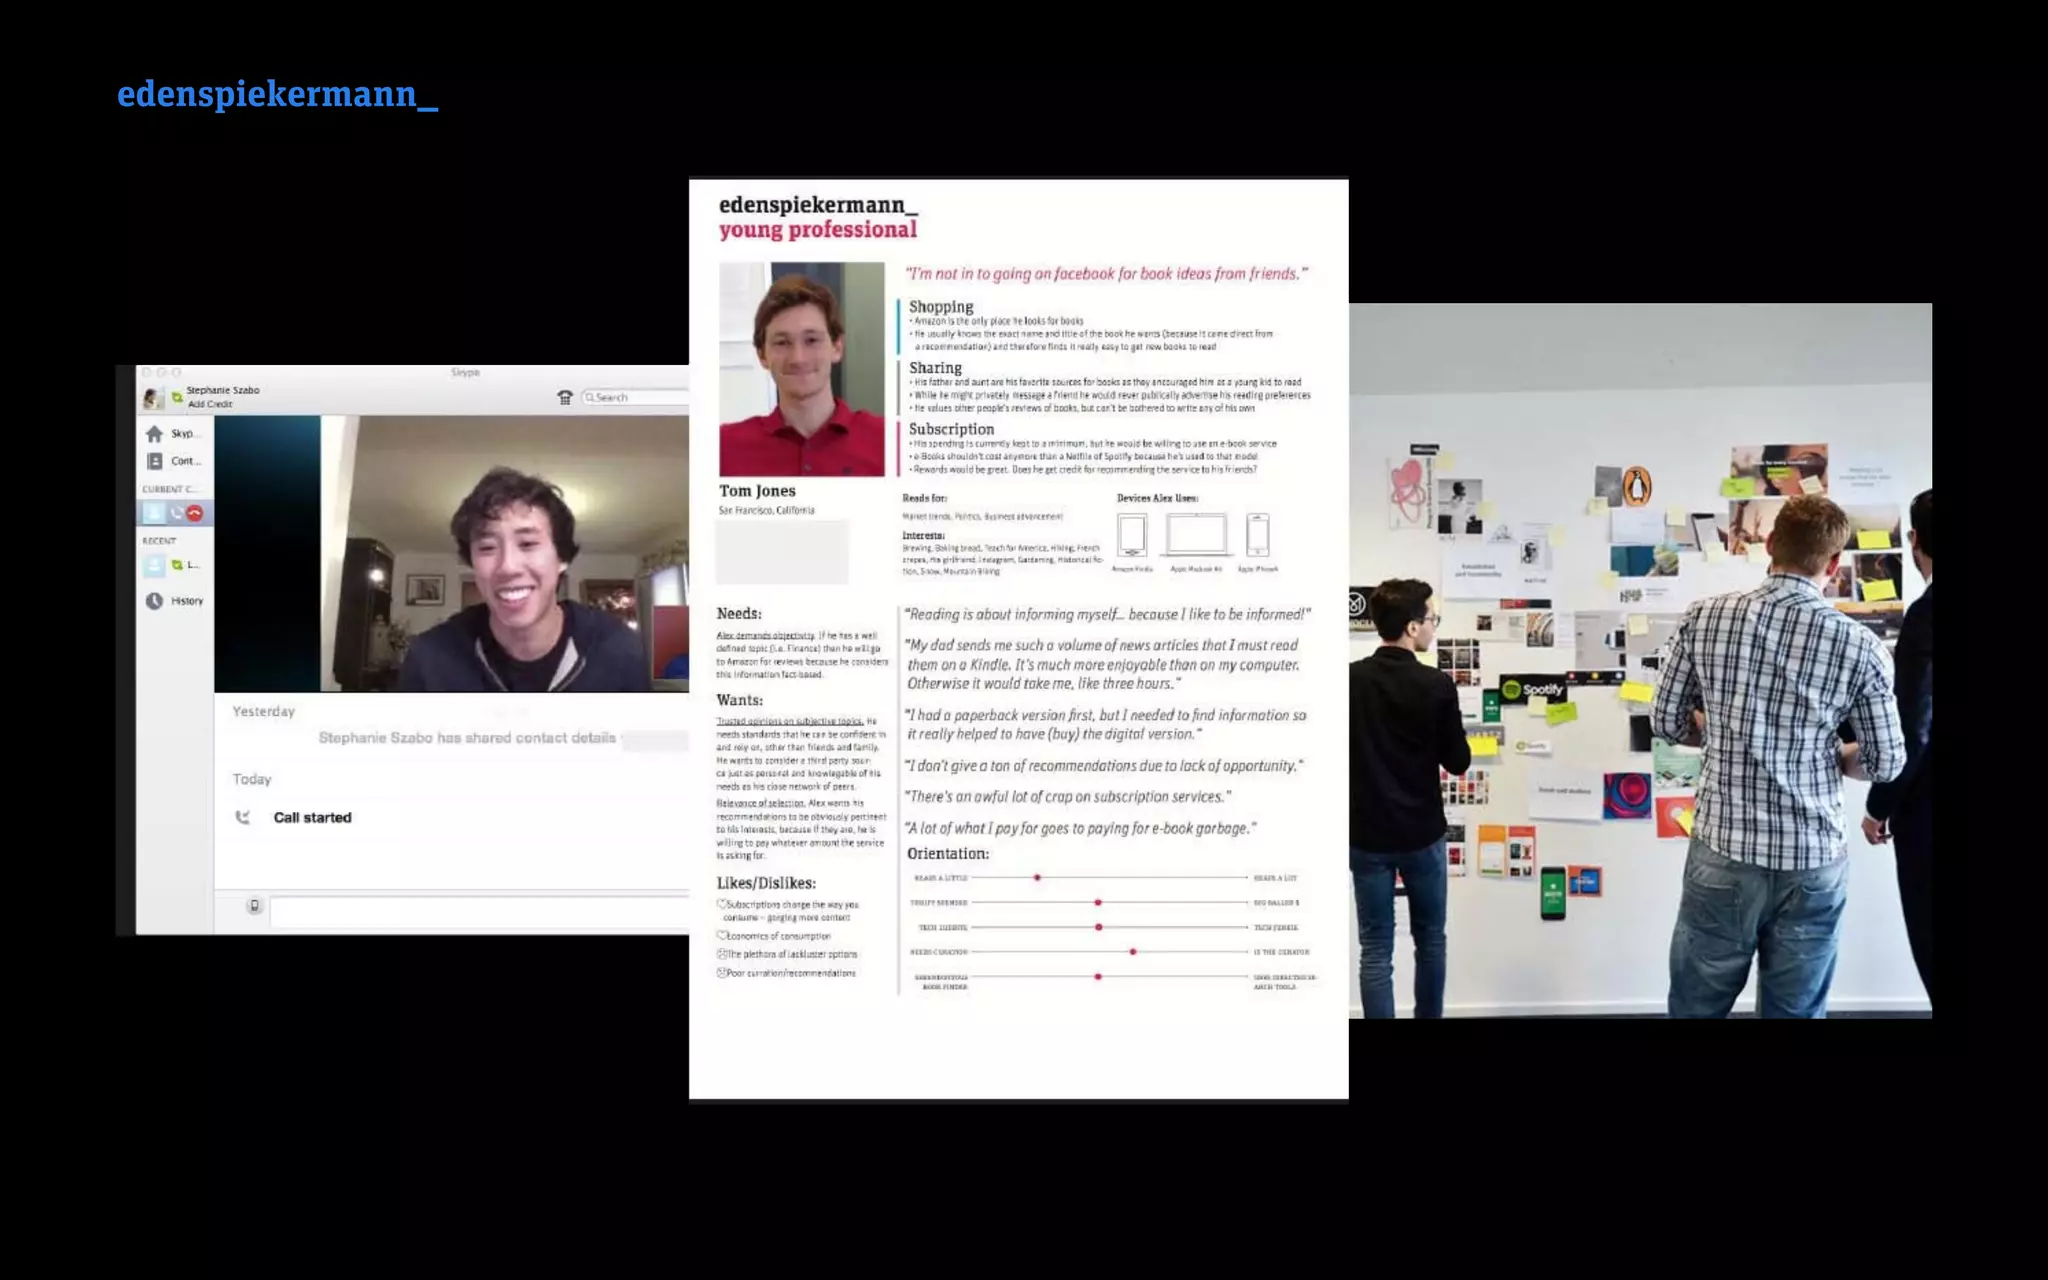Click the Needs Curation orientation slider marker
The image size is (2048, 1280).
pyautogui.click(x=1132, y=952)
